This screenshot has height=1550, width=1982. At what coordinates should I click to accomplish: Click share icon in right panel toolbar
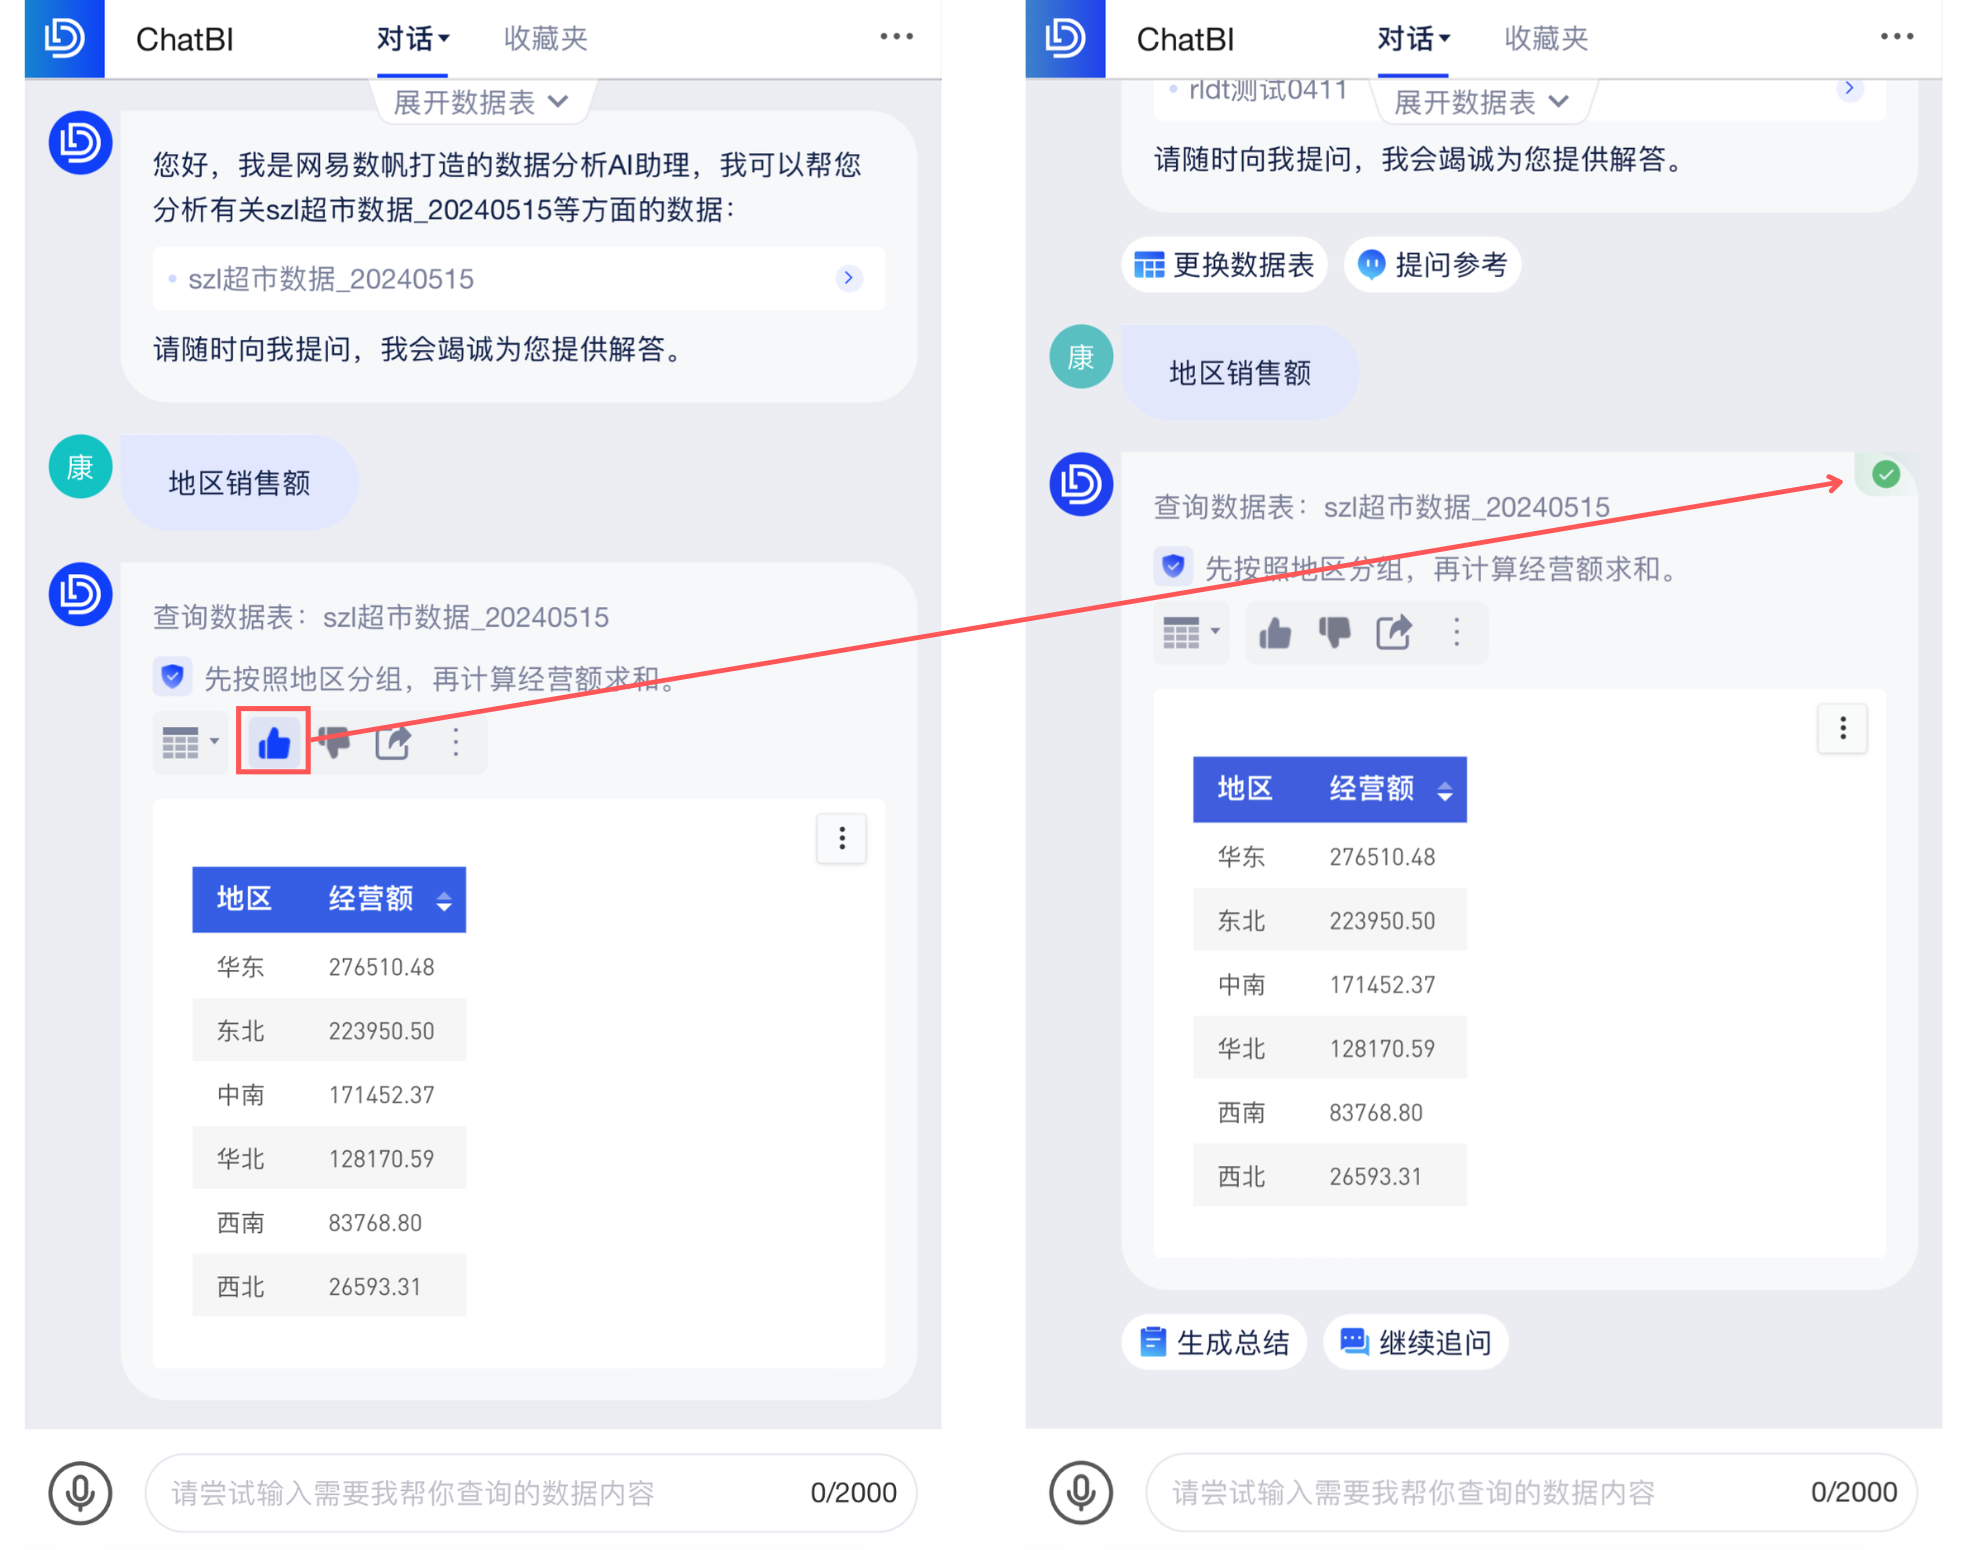1394,632
